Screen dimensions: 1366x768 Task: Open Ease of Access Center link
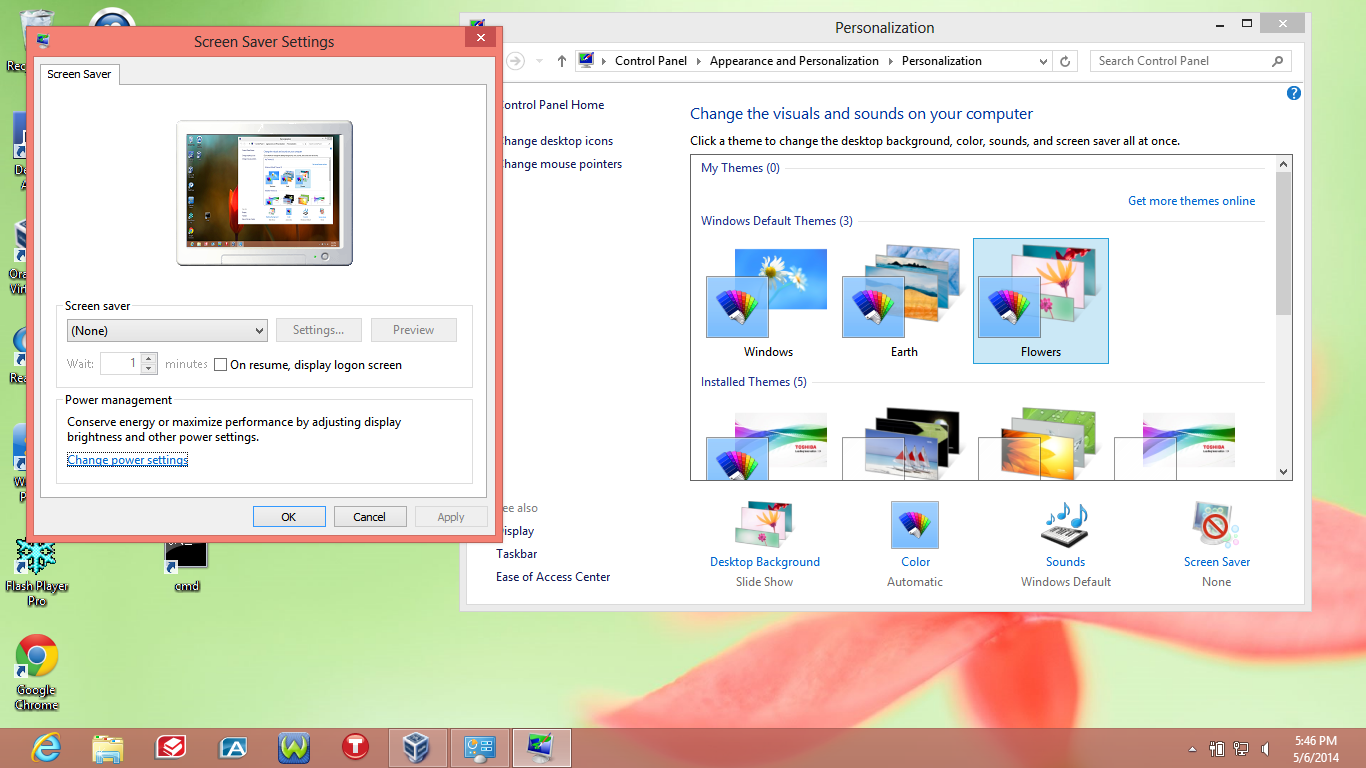[x=553, y=577]
